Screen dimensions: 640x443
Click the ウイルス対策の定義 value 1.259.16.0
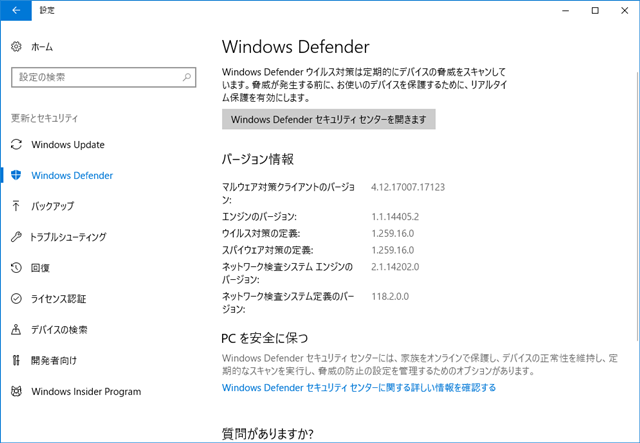pyautogui.click(x=393, y=234)
